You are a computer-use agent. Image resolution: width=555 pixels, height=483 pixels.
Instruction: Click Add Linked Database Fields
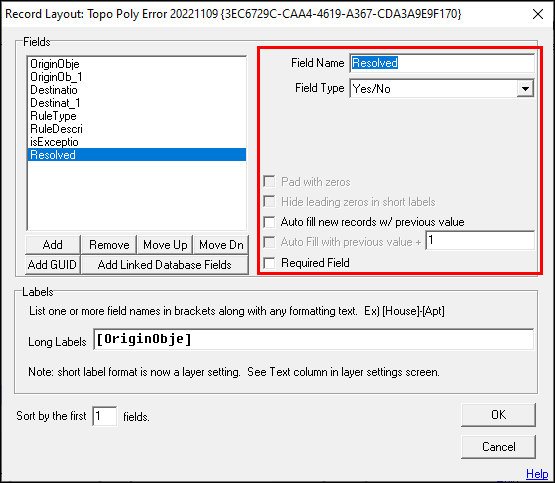coord(165,265)
